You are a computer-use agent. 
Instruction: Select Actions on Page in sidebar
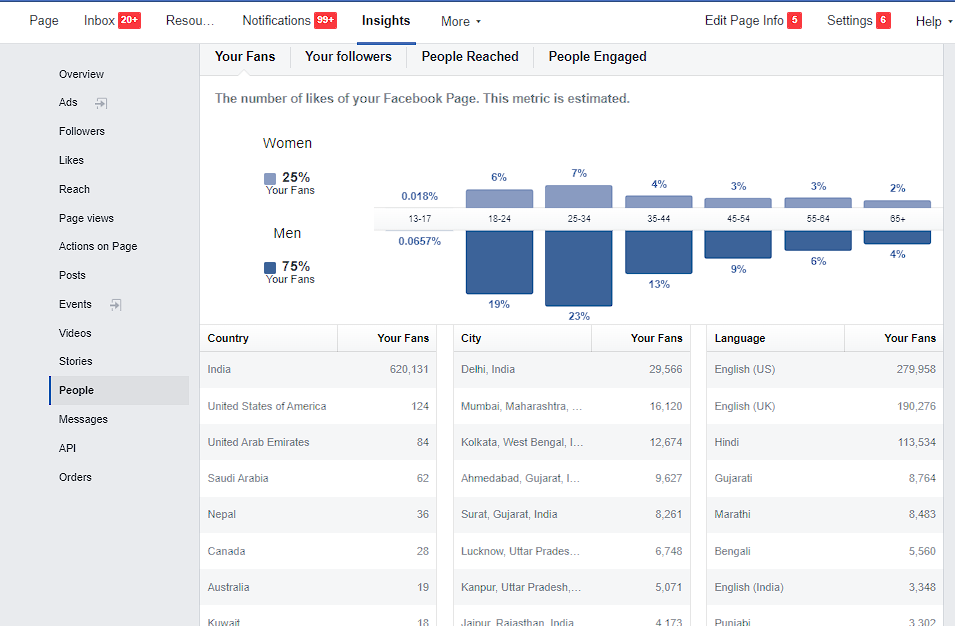tap(98, 247)
